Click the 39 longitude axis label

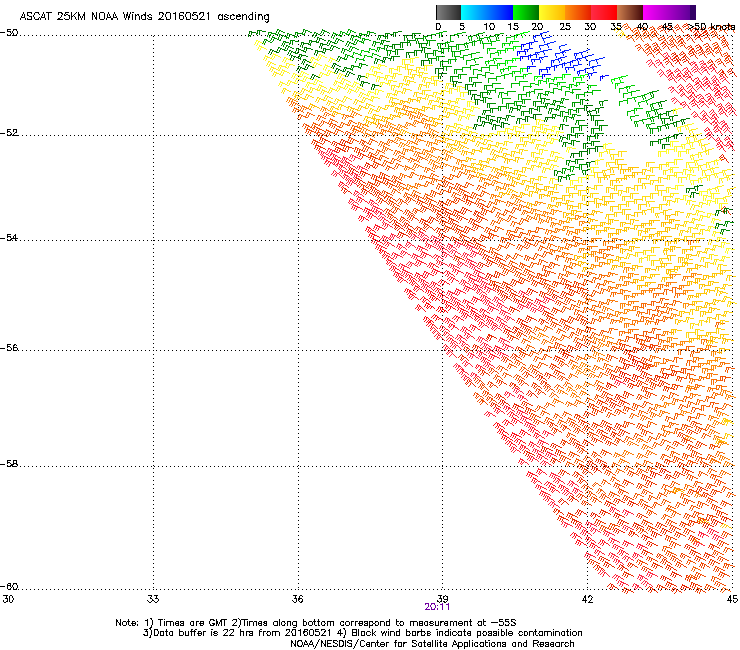click(443, 599)
